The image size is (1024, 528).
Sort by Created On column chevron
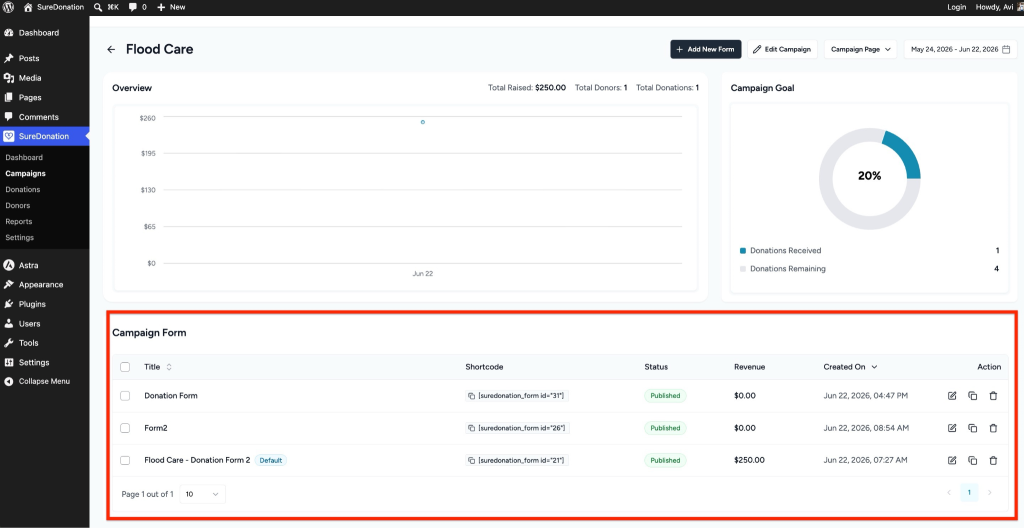874,367
